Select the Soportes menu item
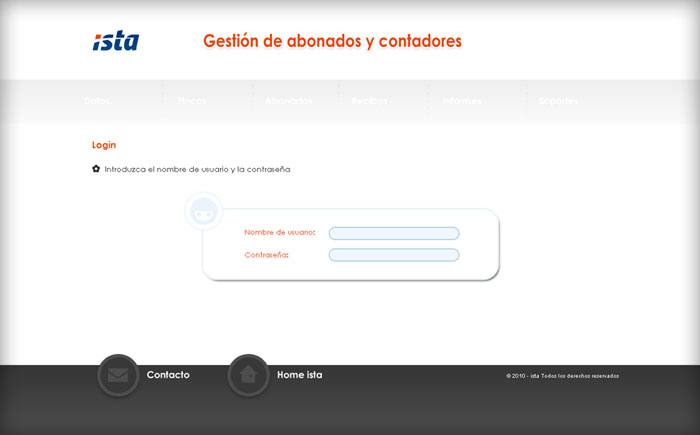The width and height of the screenshot is (700, 435). 558,101
